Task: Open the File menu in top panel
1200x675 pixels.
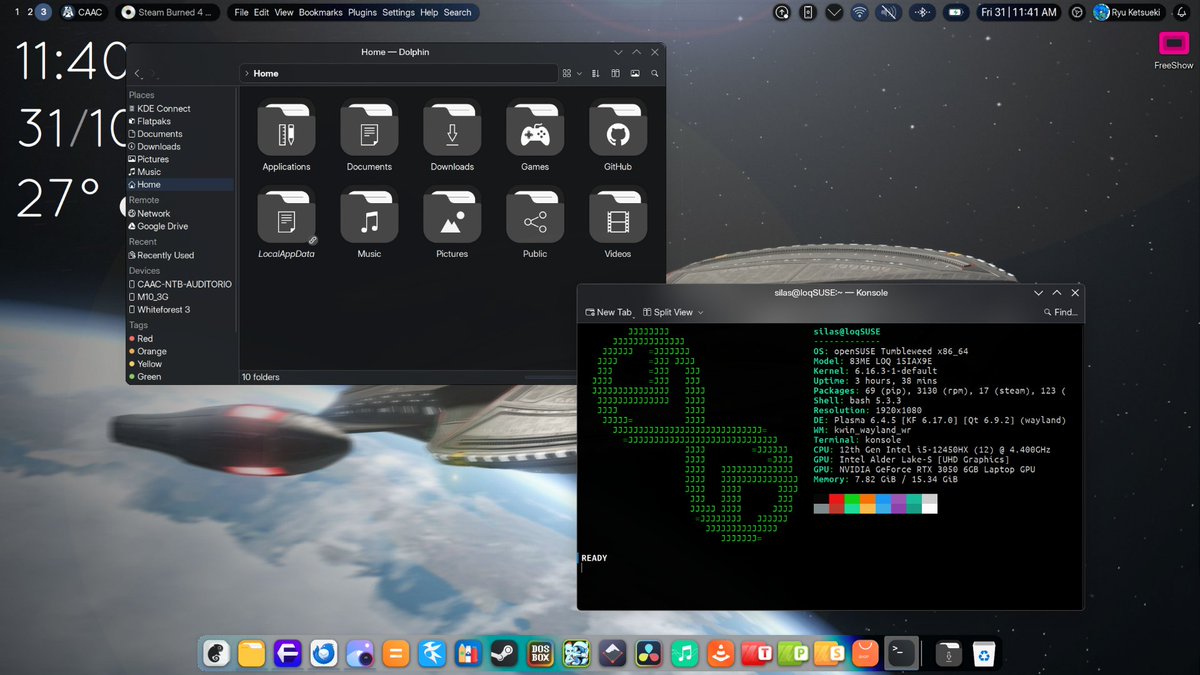Action: pyautogui.click(x=240, y=12)
